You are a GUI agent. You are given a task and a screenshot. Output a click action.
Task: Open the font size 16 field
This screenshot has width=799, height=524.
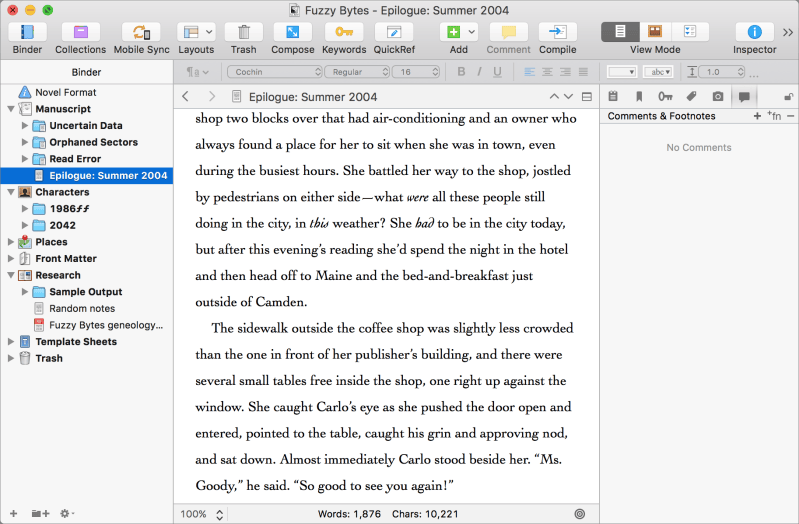click(x=416, y=72)
